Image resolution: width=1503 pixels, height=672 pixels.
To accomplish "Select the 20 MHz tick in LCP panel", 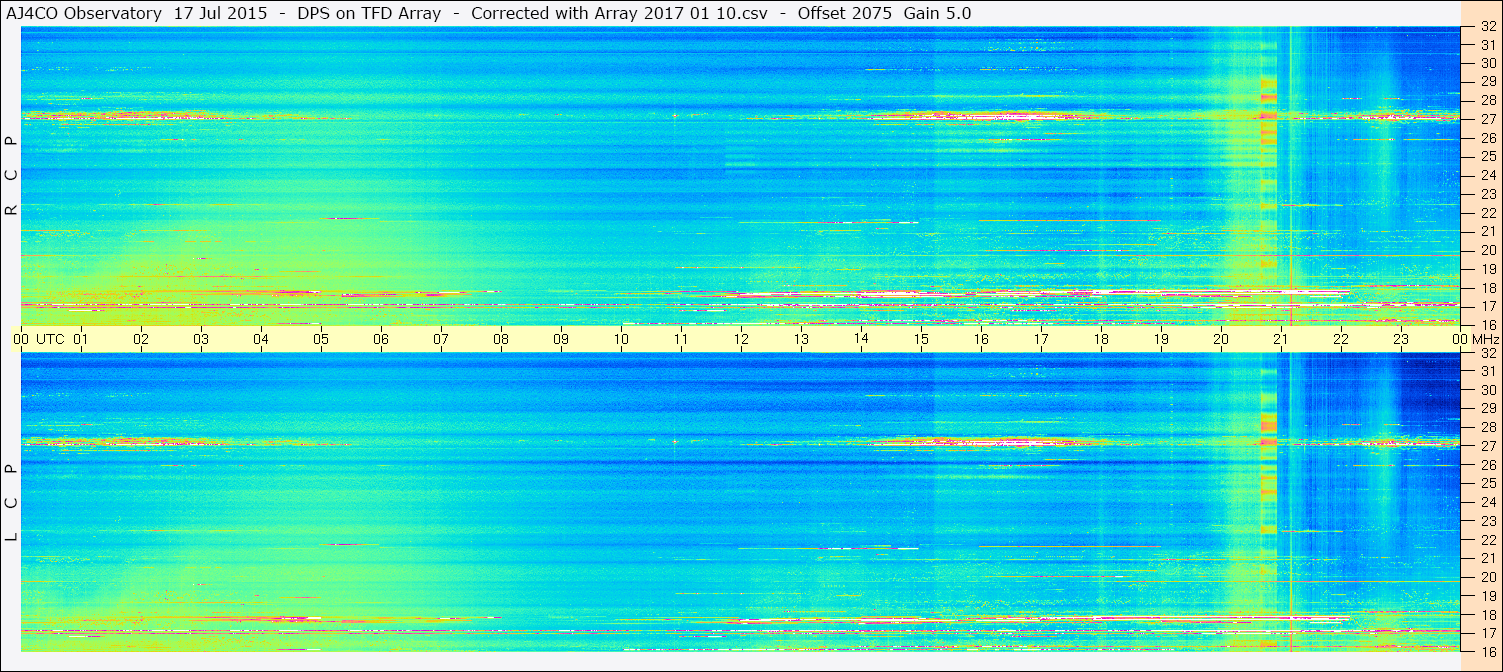I will point(1487,577).
